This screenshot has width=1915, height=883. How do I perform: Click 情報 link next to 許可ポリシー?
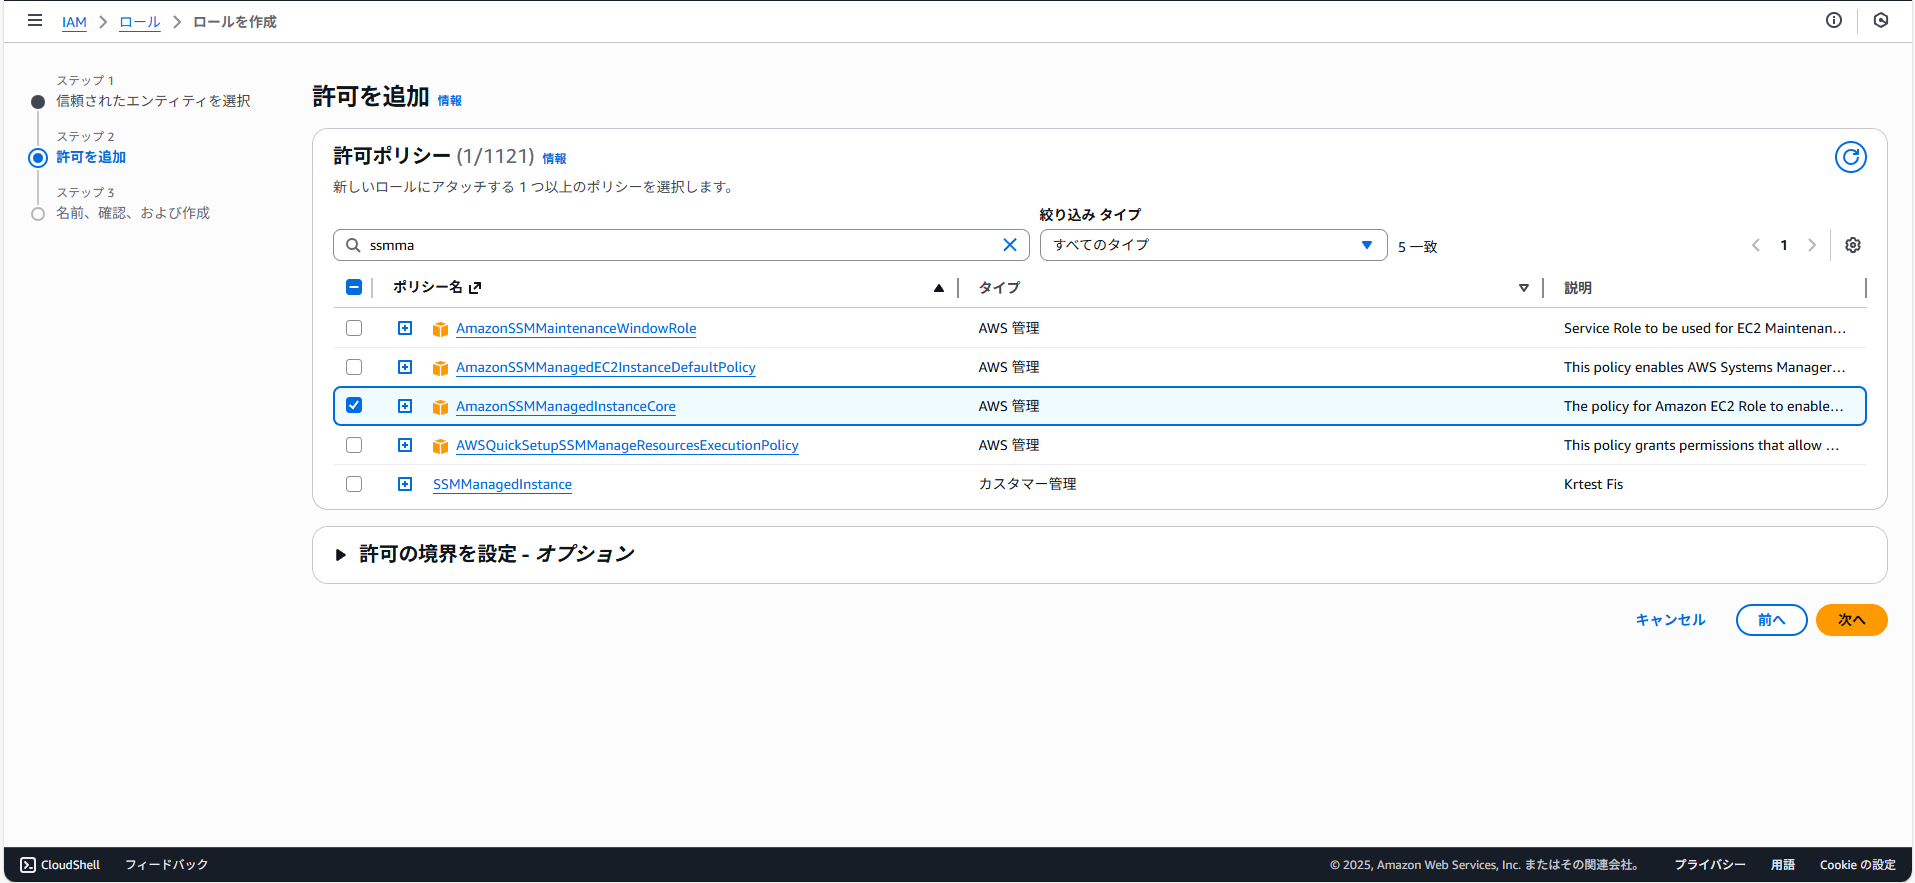pos(554,159)
